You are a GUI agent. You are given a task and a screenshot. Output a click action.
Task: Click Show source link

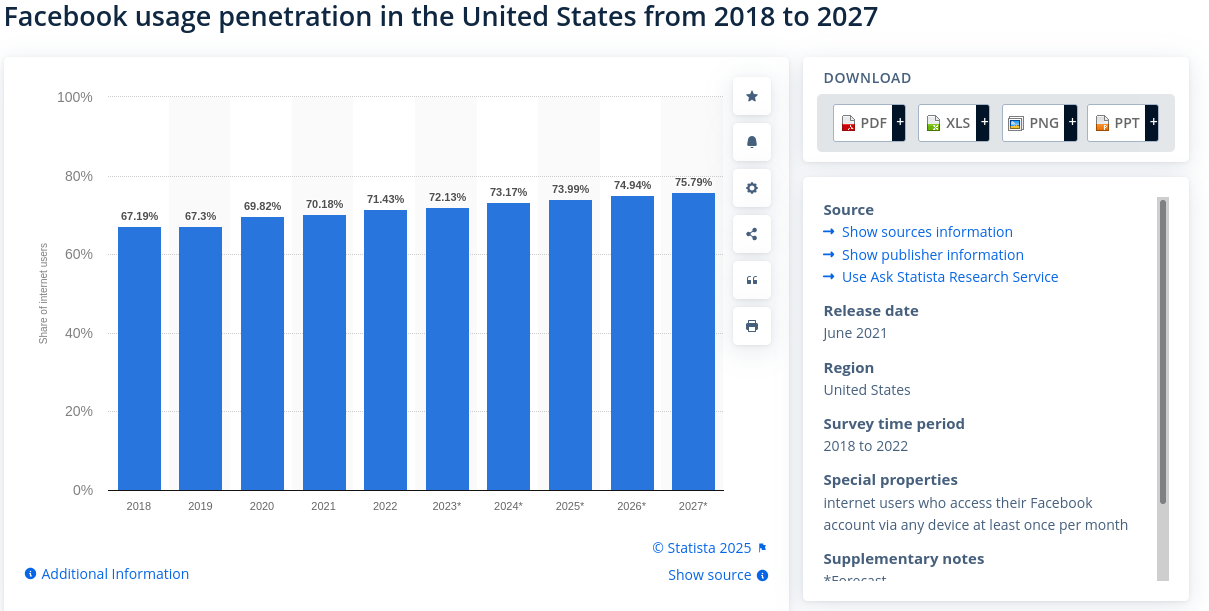pyautogui.click(x=709, y=575)
